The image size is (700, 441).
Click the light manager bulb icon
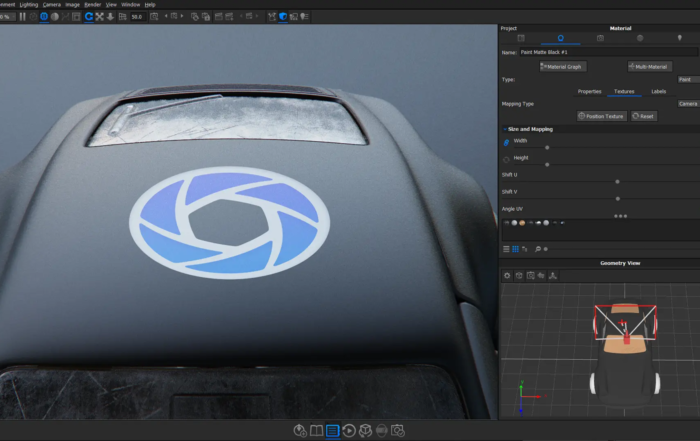click(x=304, y=17)
